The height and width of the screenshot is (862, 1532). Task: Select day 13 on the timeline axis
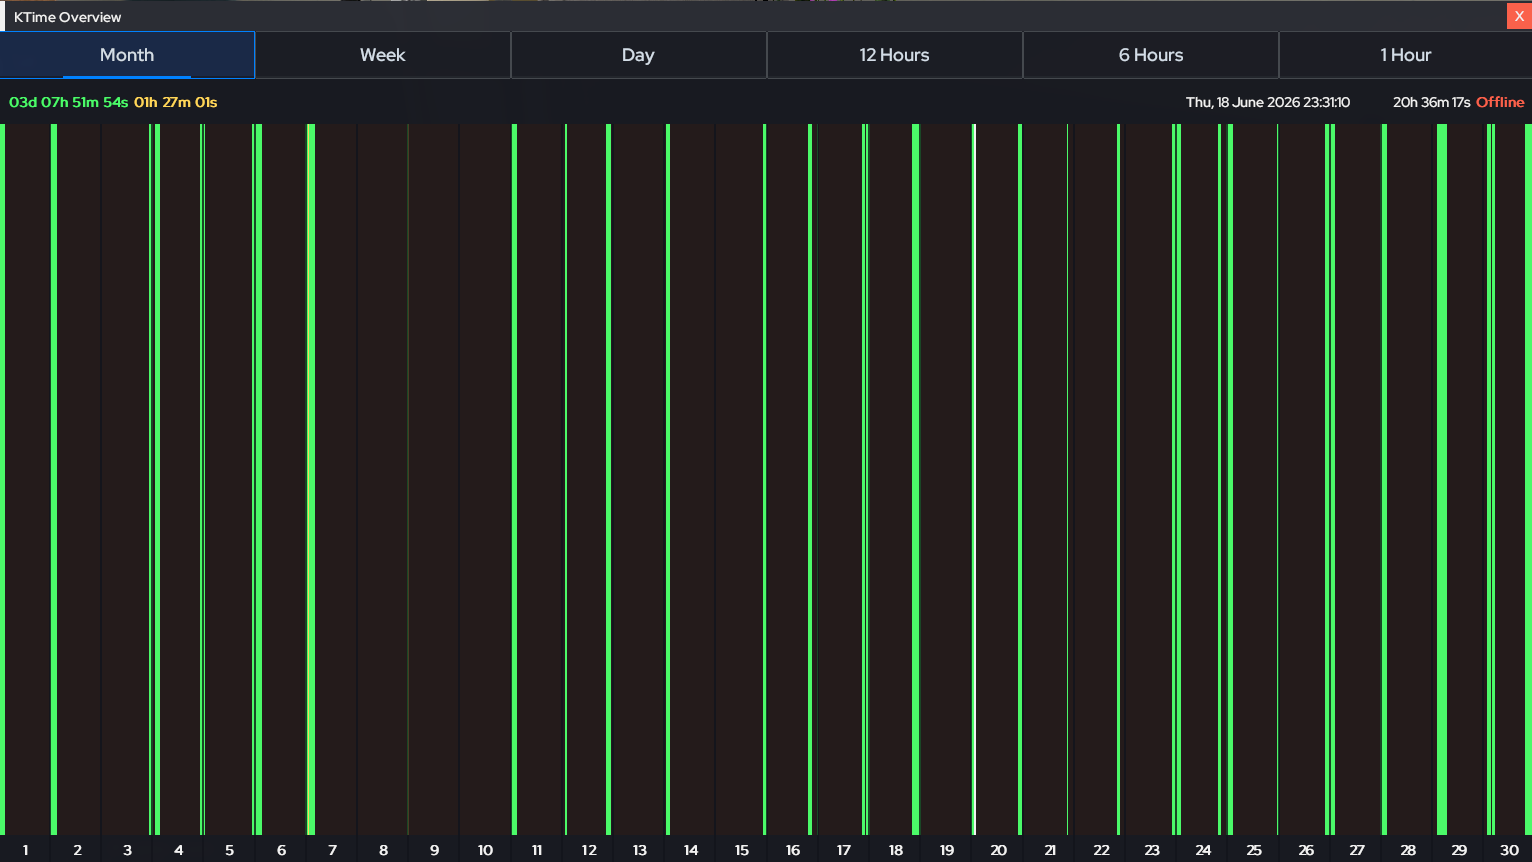coord(640,850)
